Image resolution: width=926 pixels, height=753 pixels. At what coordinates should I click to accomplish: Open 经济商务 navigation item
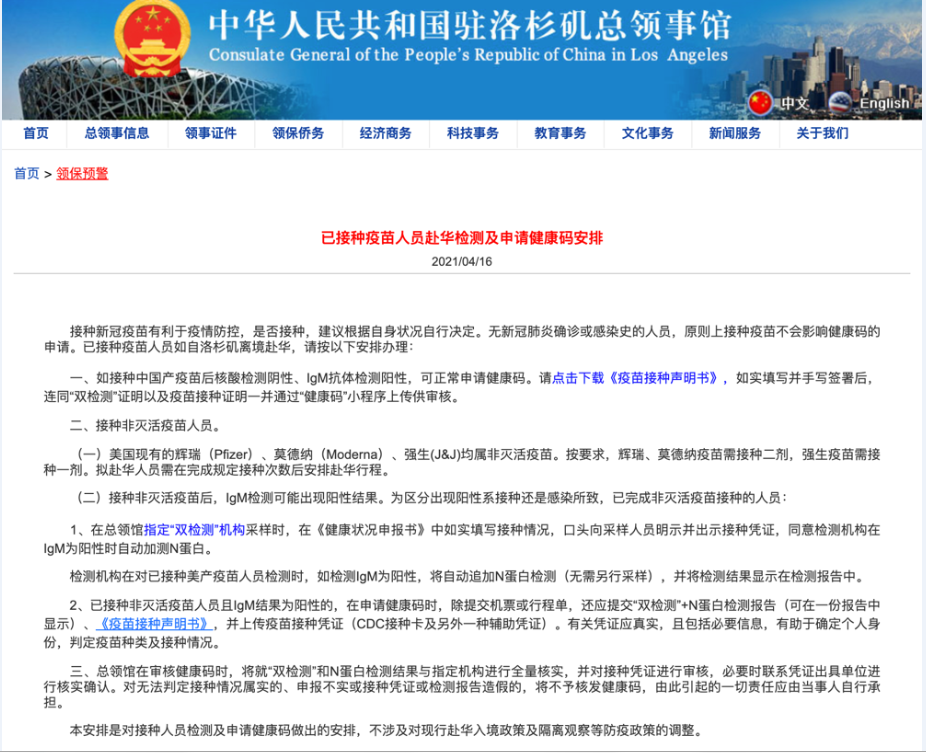[386, 133]
